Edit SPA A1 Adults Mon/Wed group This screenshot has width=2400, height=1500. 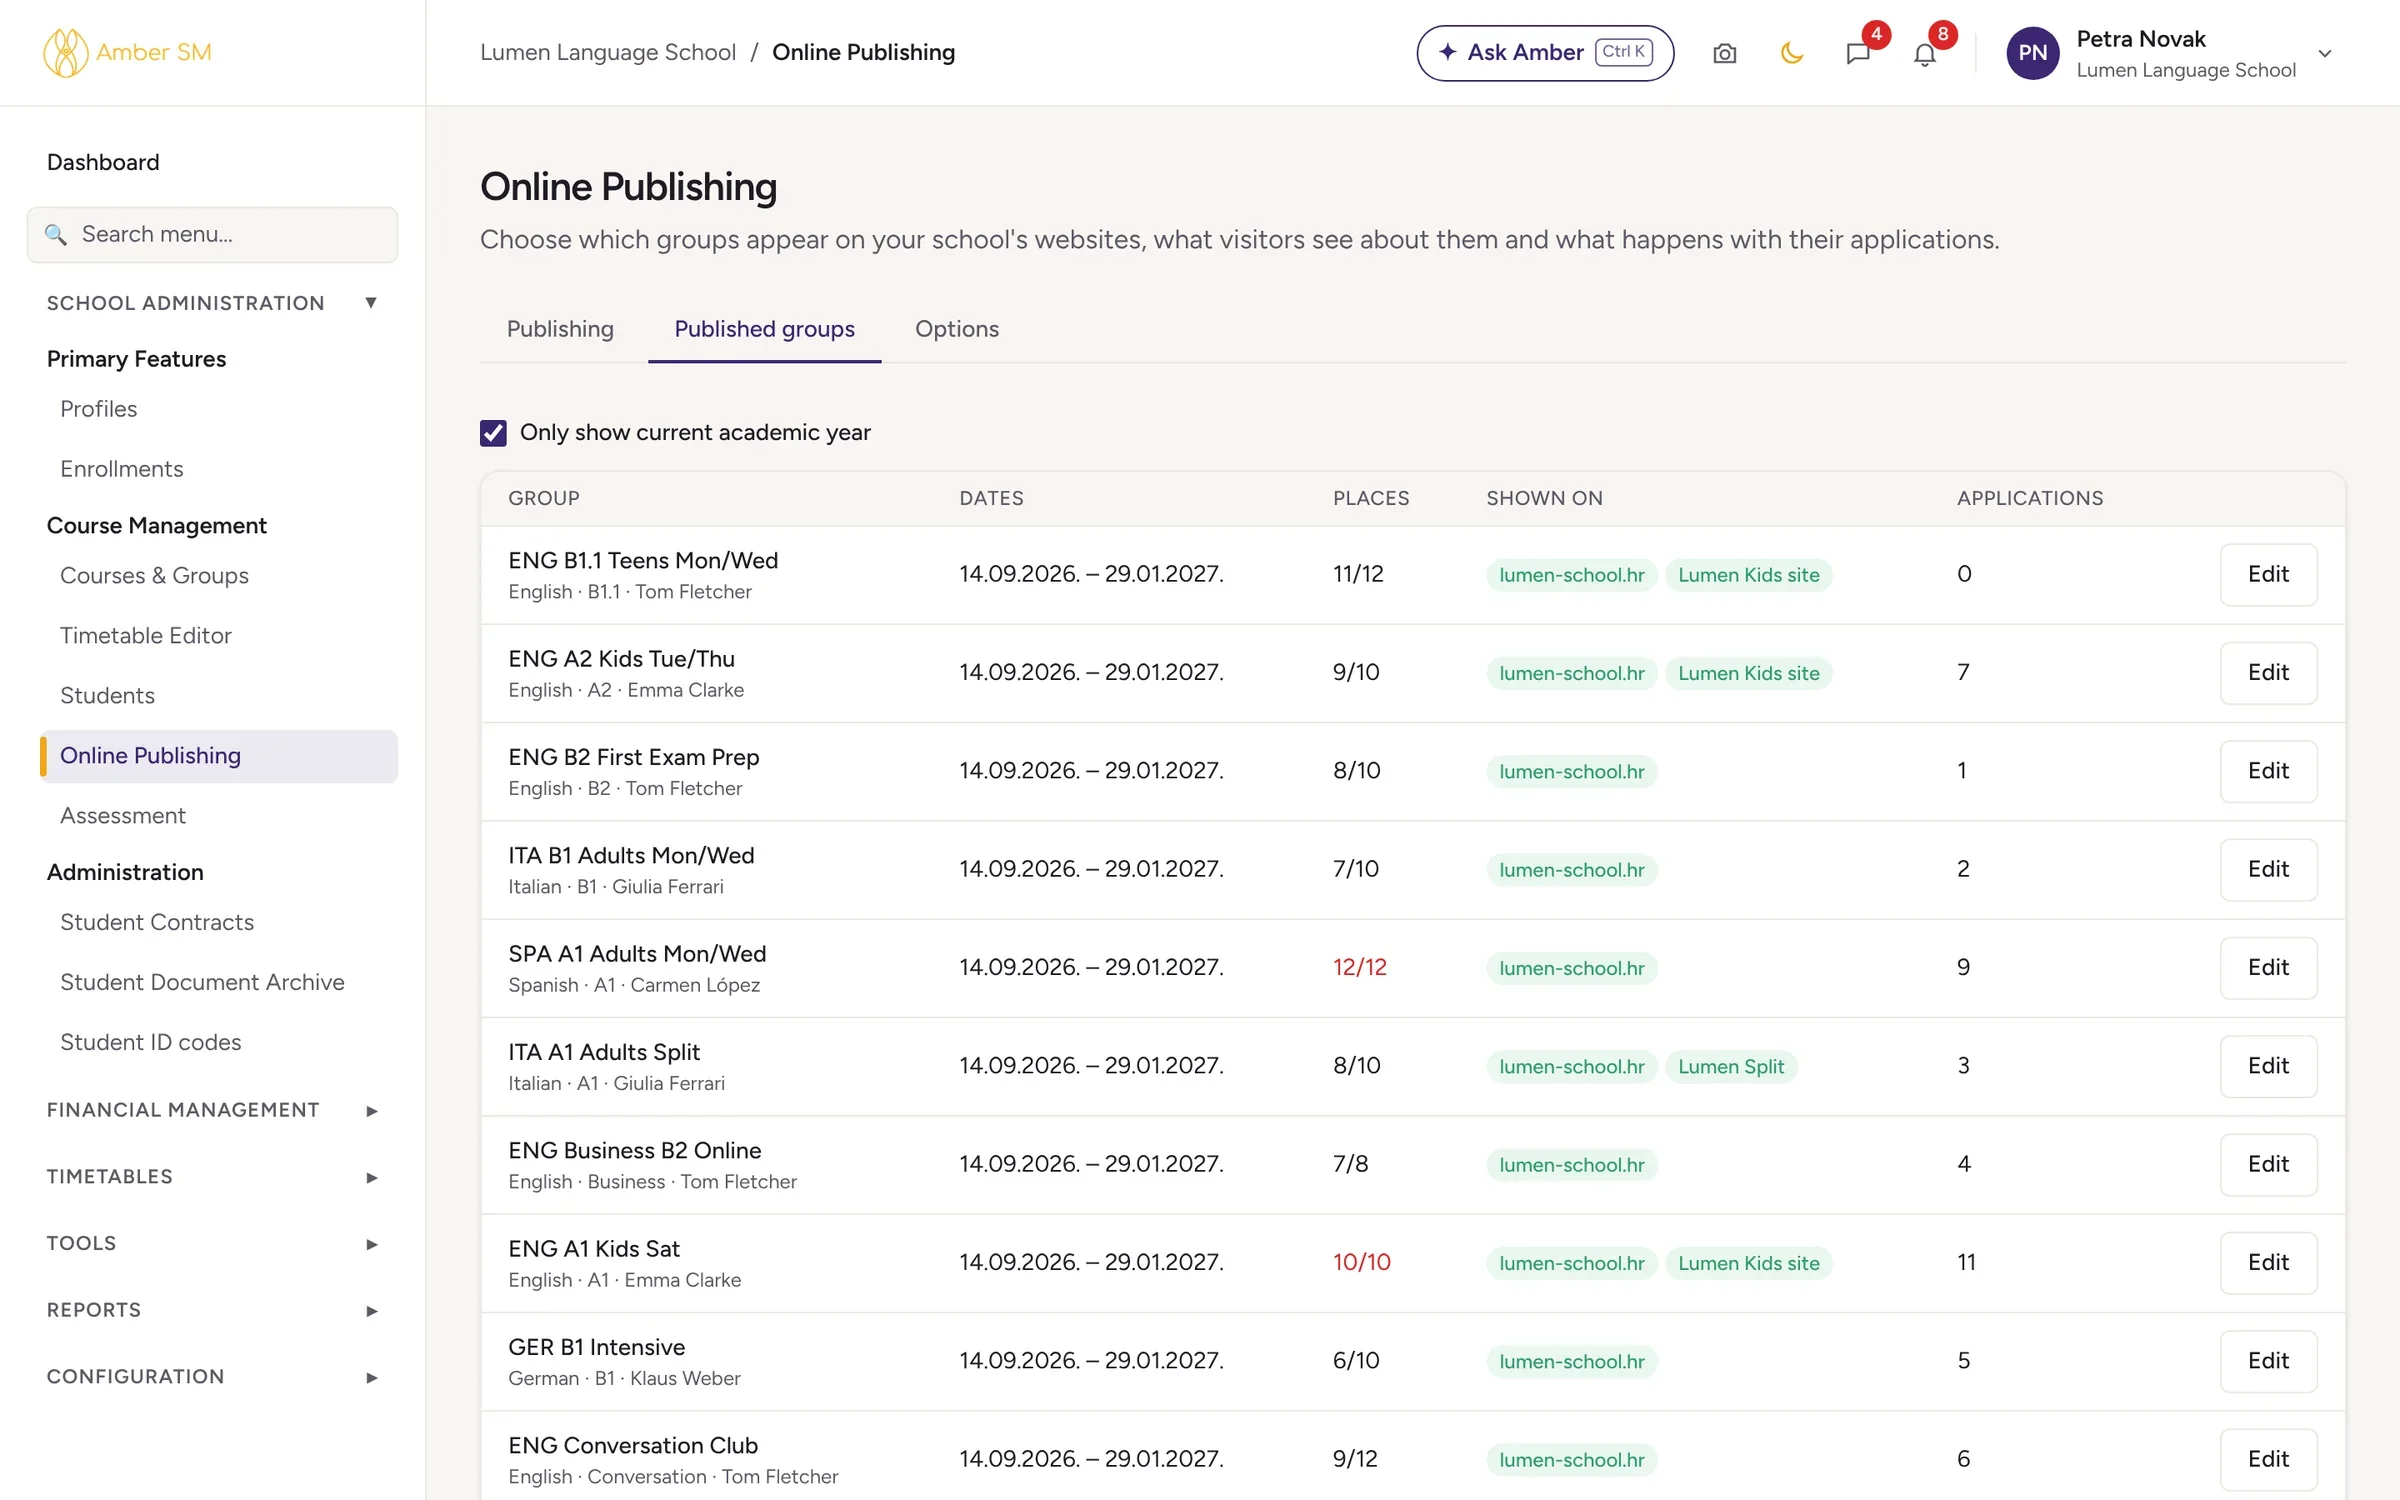[x=2268, y=967]
